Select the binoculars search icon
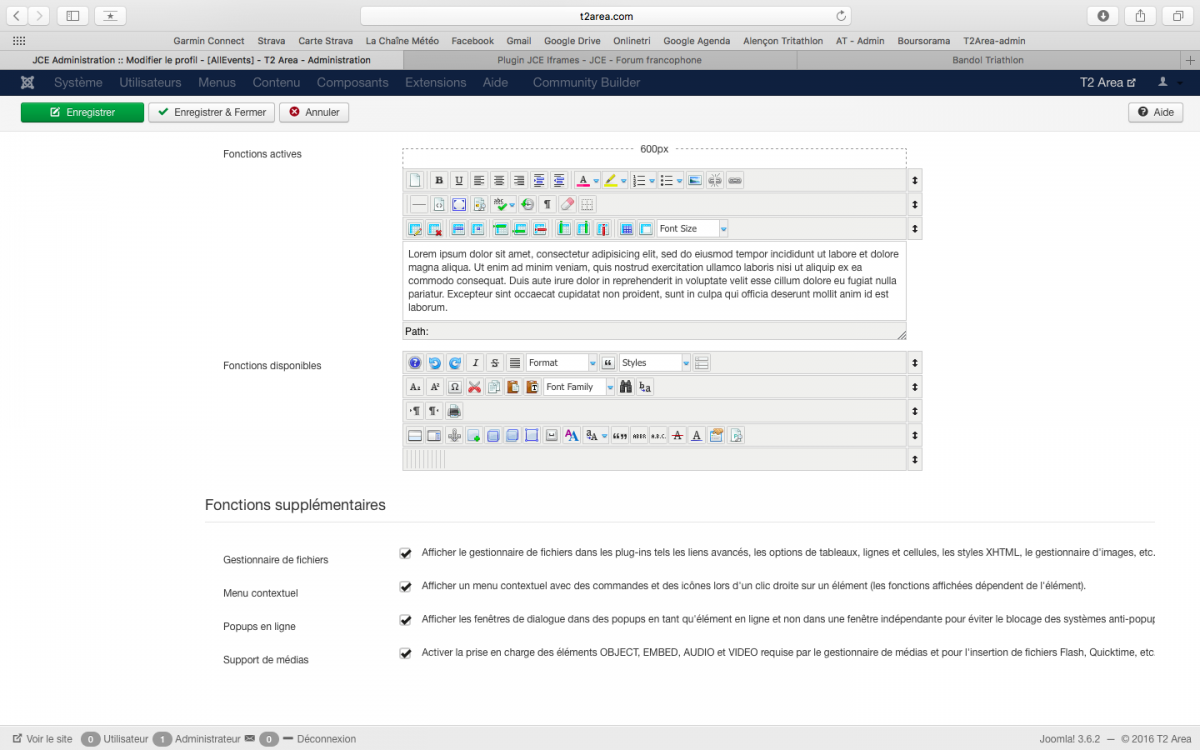 [626, 387]
